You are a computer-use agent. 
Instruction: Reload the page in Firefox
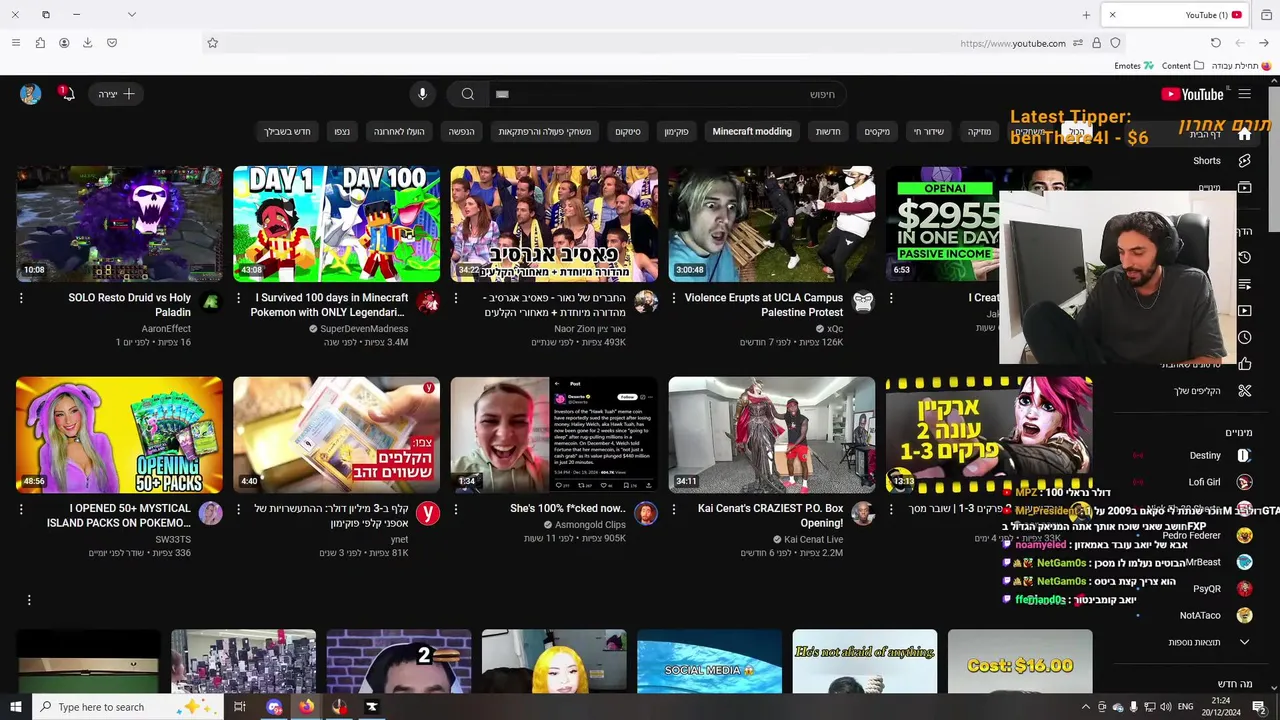1215,43
